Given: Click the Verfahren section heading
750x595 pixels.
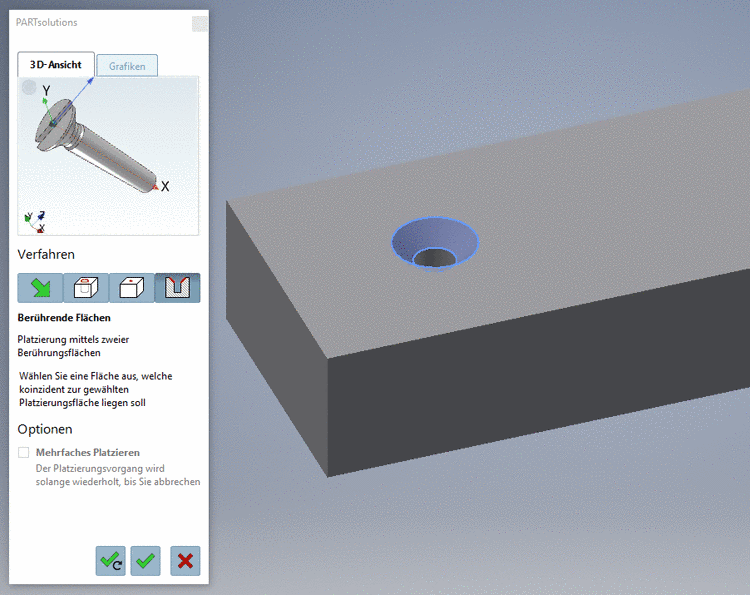Looking at the screenshot, I should [46, 254].
